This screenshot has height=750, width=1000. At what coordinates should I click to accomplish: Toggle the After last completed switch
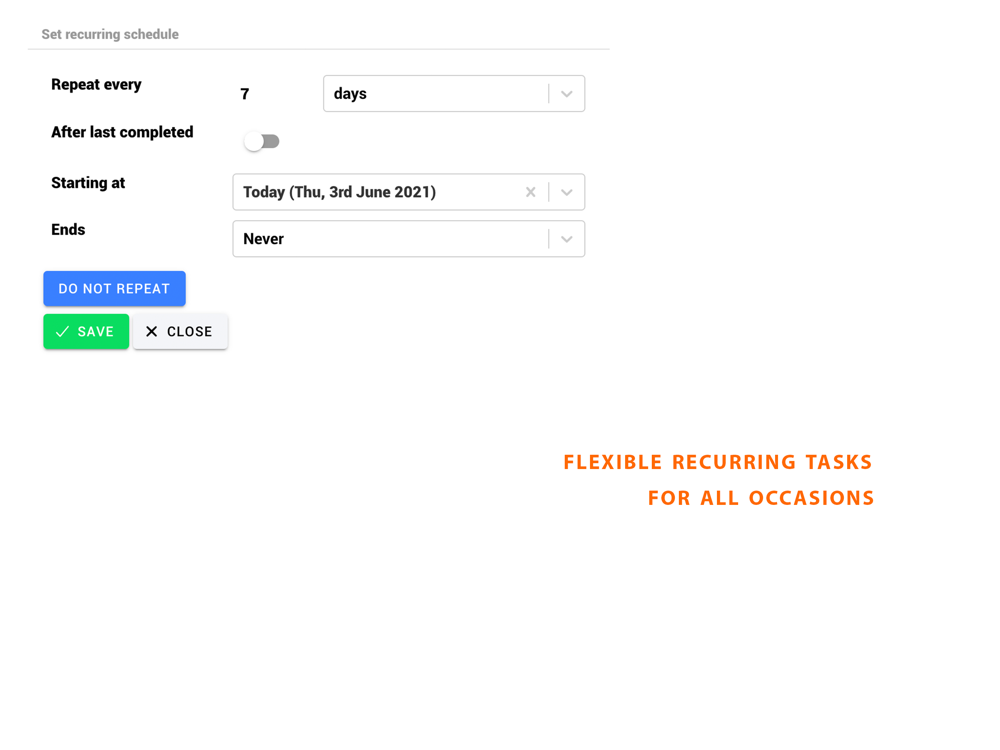261,141
